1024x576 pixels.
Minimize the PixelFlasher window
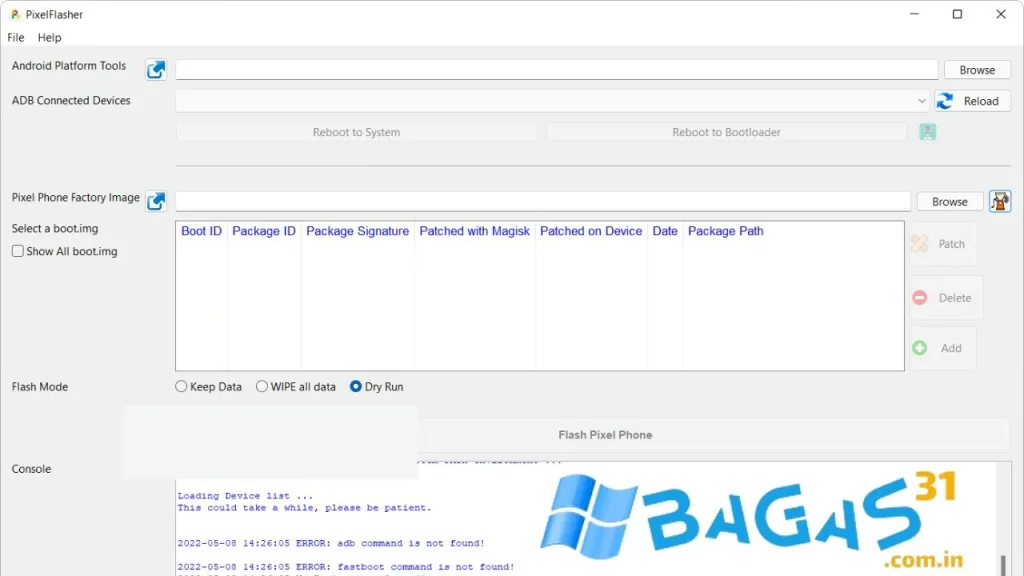[914, 14]
